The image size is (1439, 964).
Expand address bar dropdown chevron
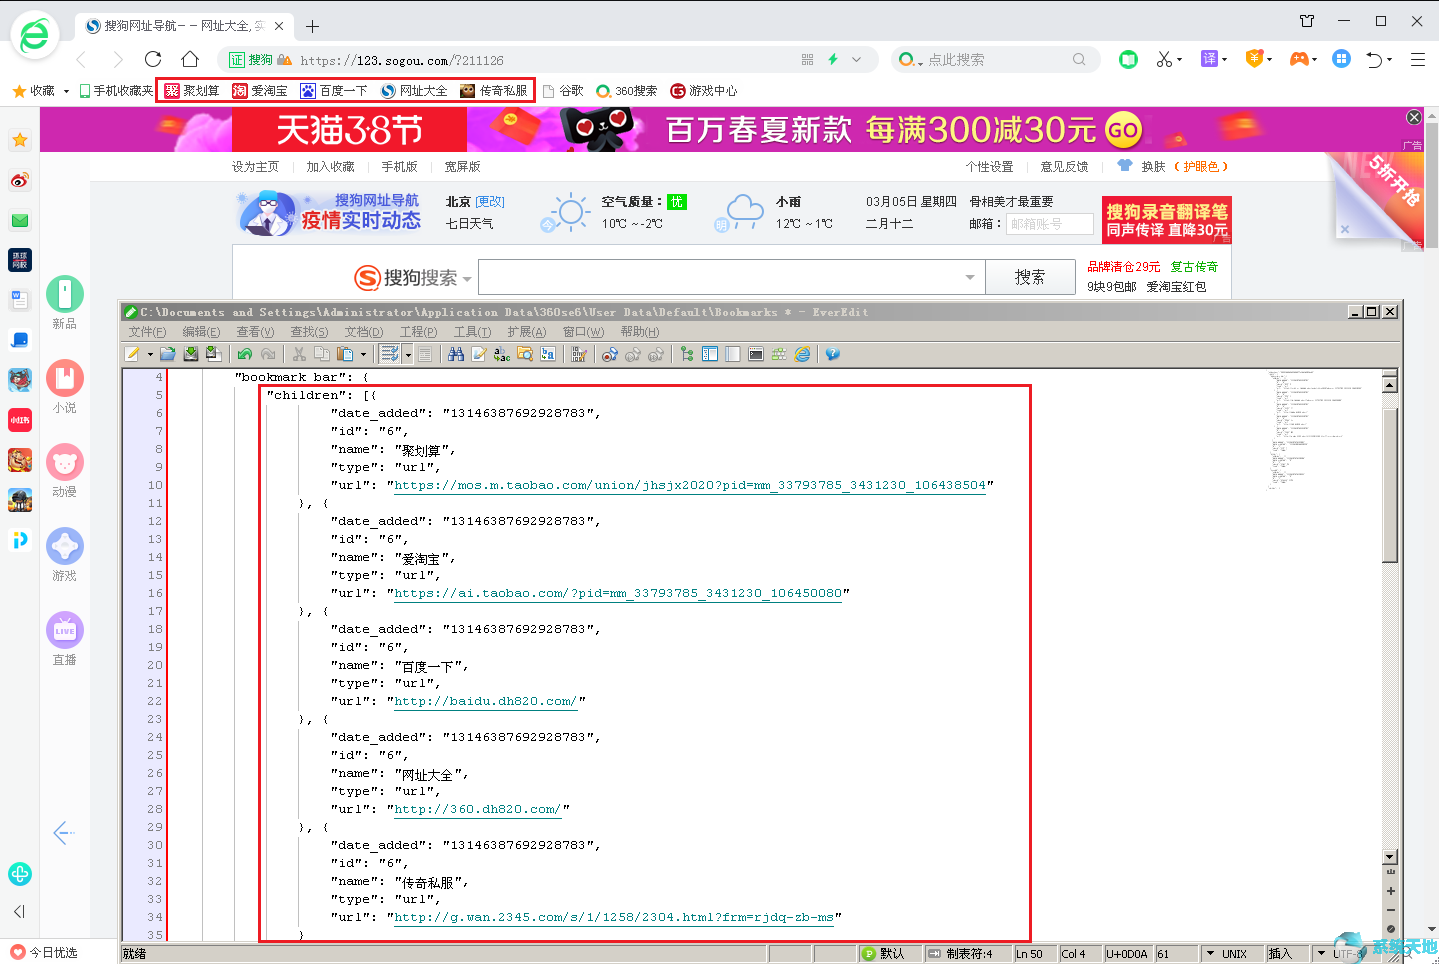point(857,59)
